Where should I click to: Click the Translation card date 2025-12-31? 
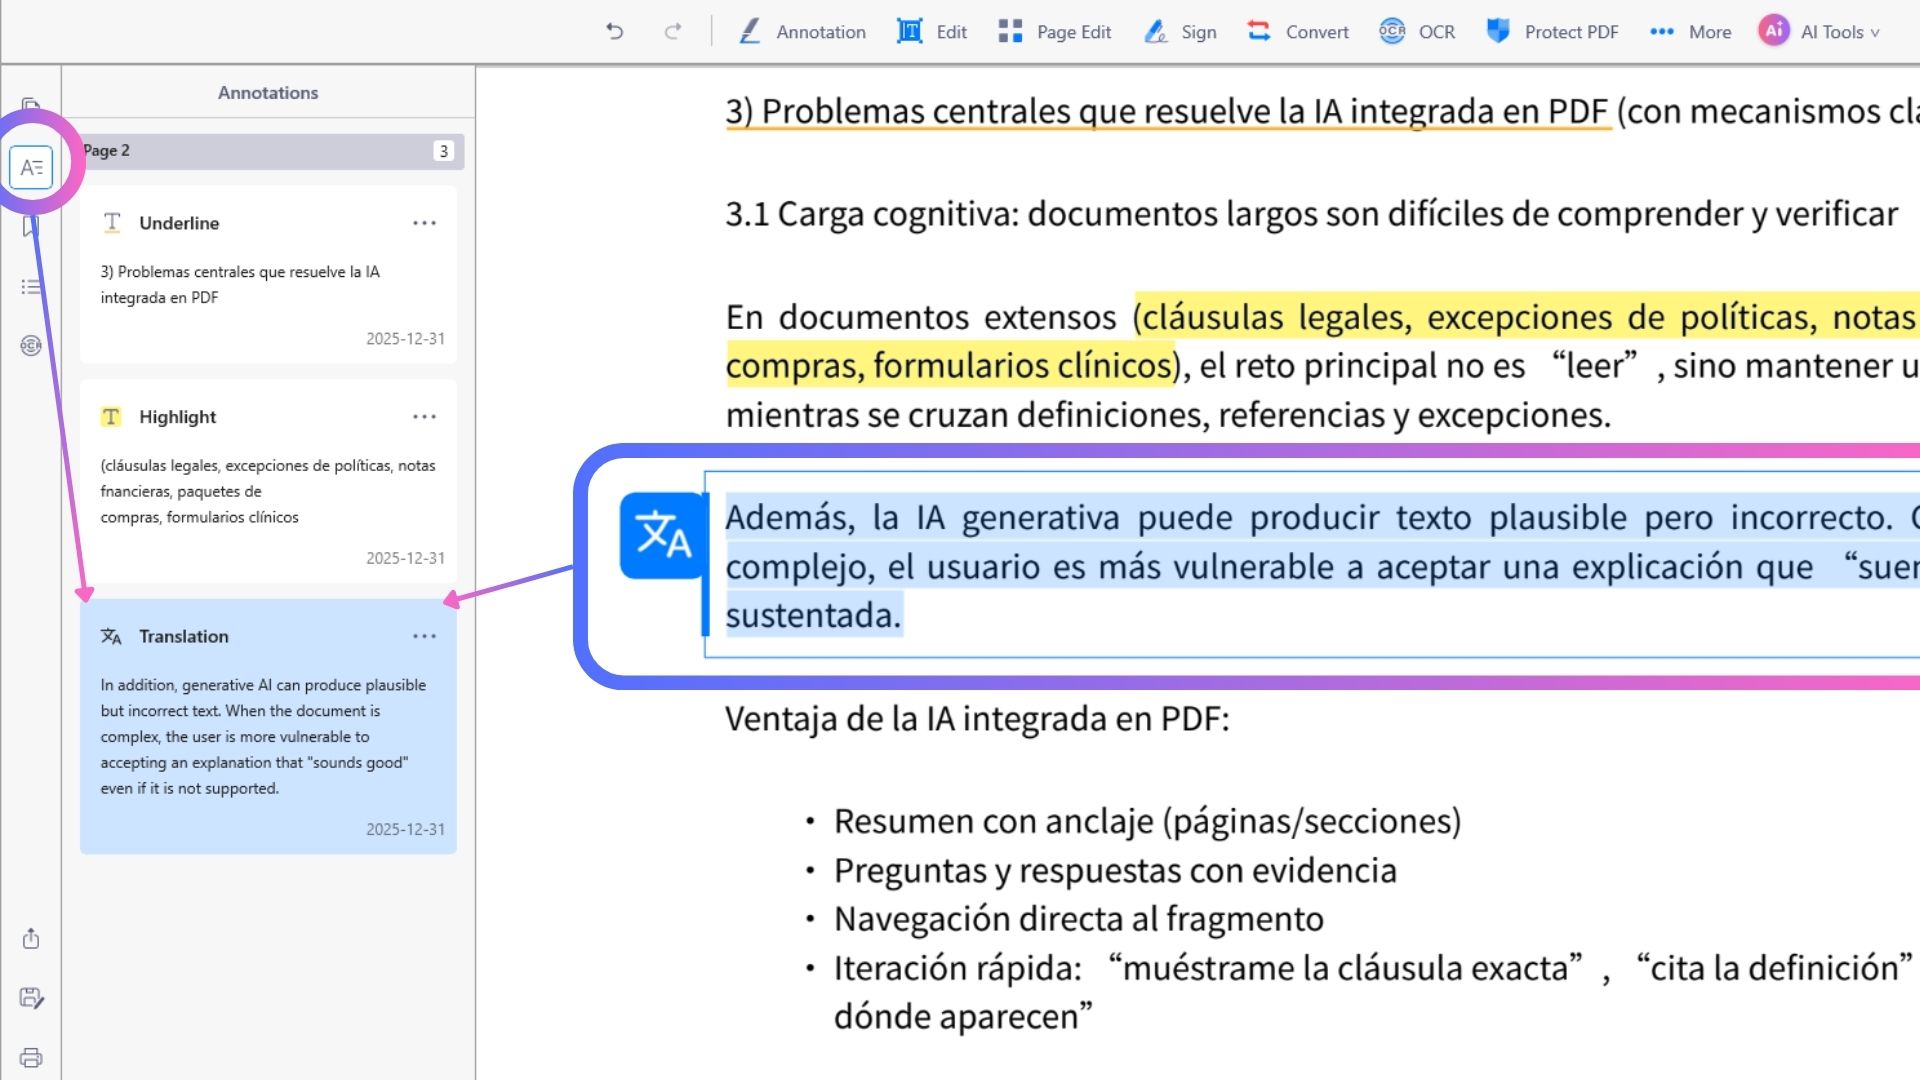pos(405,829)
